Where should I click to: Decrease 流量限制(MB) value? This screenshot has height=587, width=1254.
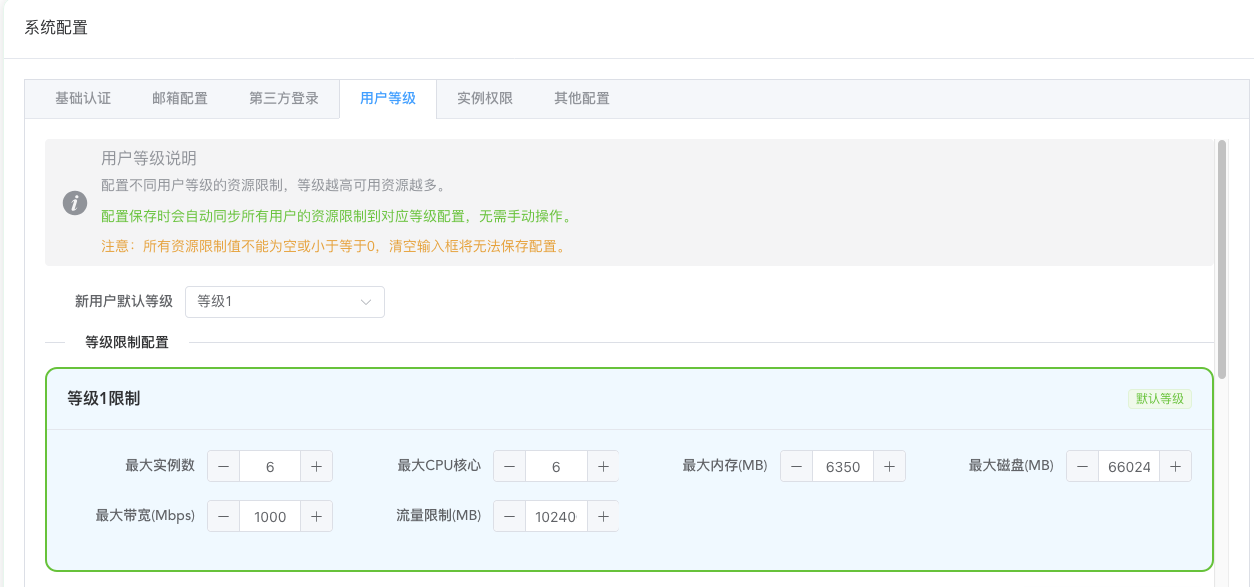(x=510, y=516)
